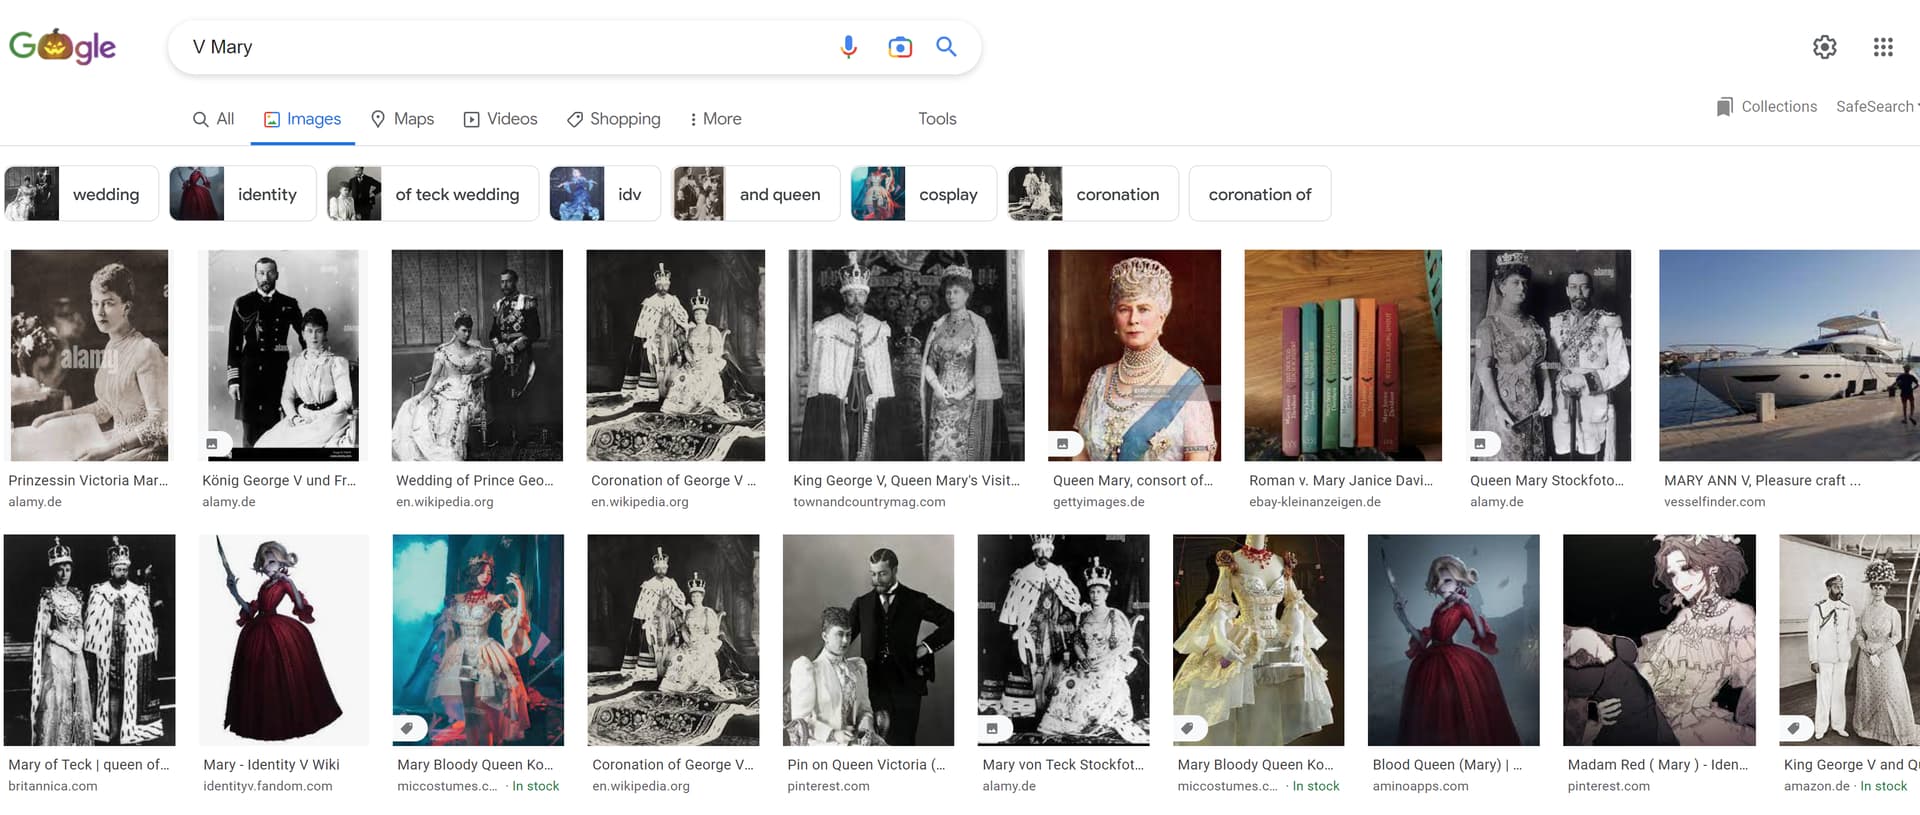Click the product tag on King George V amazon image
1920x815 pixels.
point(1794,728)
